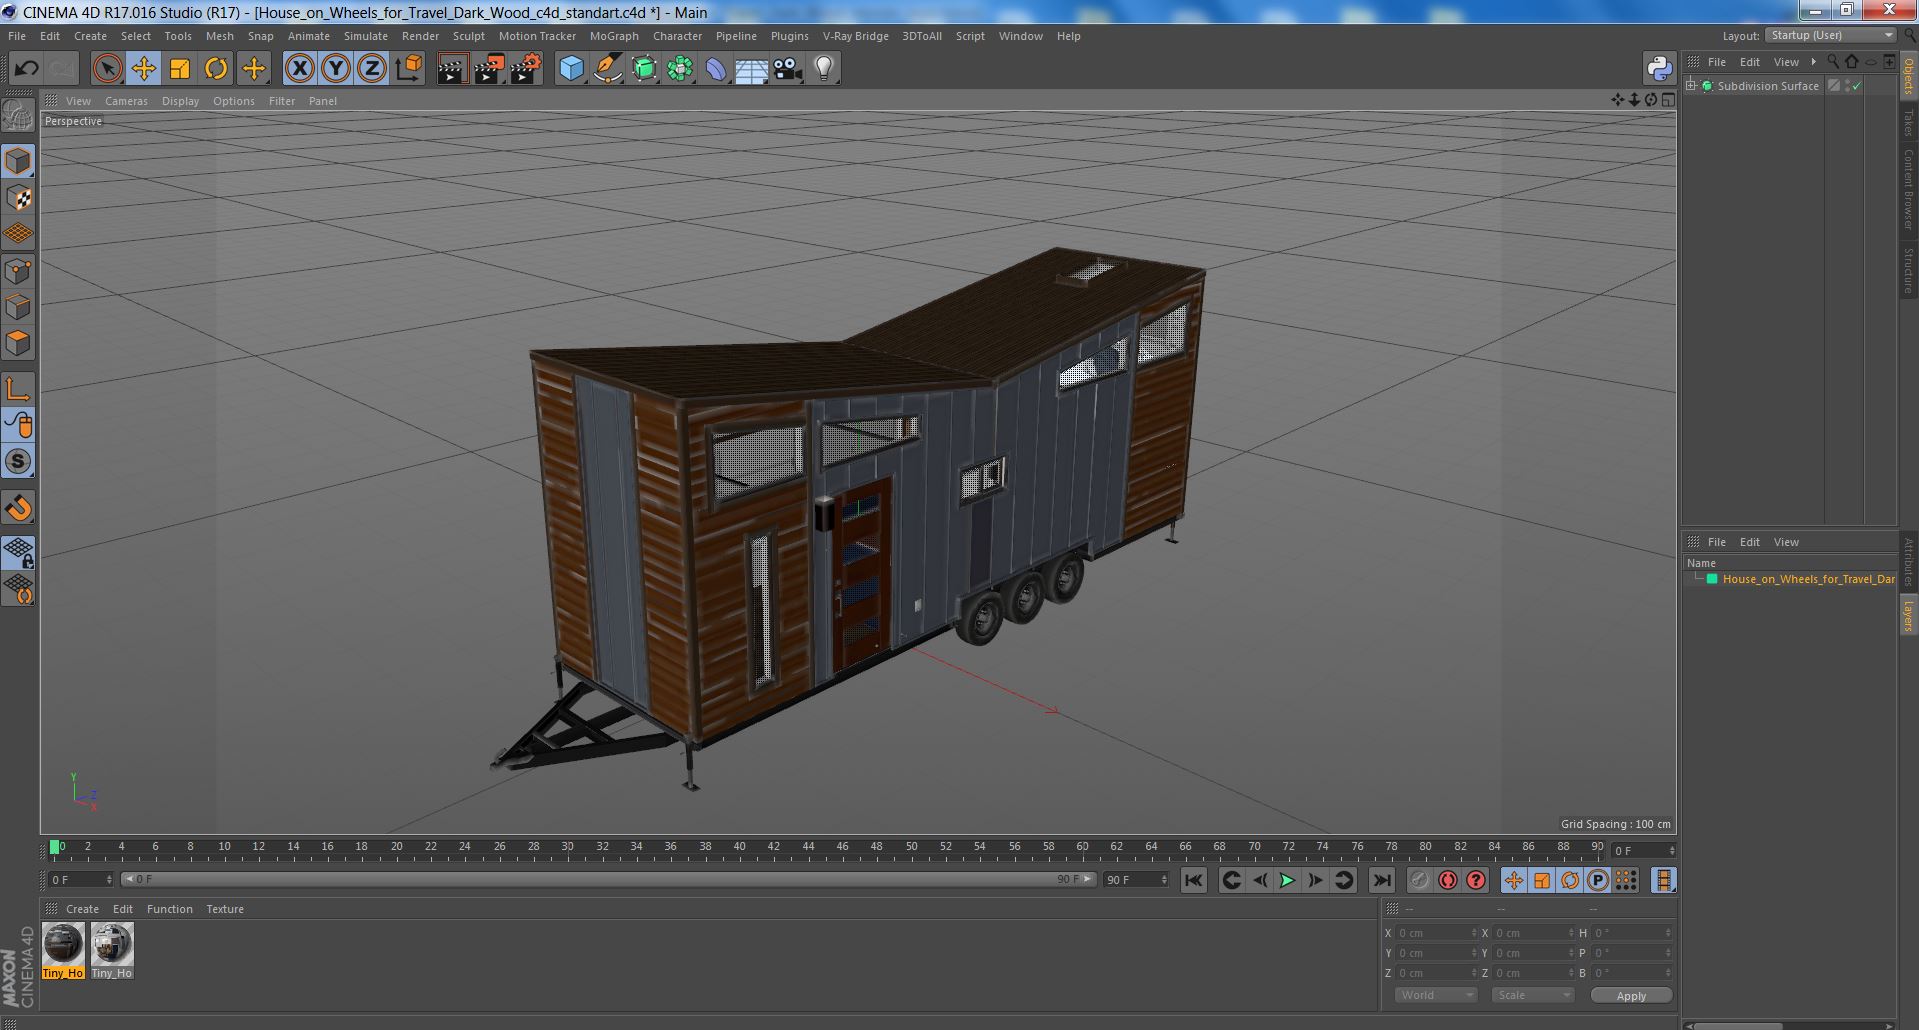
Task: Toggle Enable Snap magnet icon
Action: [18, 508]
